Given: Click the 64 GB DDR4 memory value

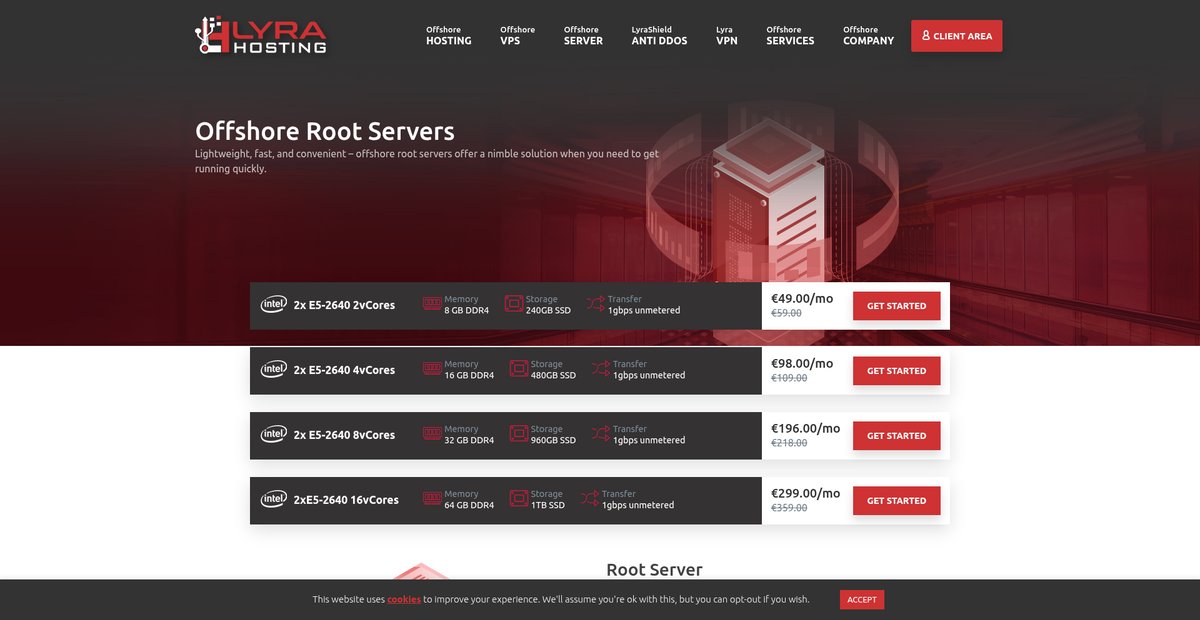Looking at the screenshot, I should coord(469,505).
